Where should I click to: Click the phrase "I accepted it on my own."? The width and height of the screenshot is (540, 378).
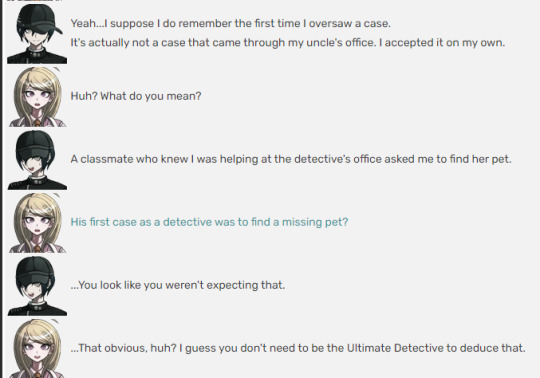coord(442,43)
